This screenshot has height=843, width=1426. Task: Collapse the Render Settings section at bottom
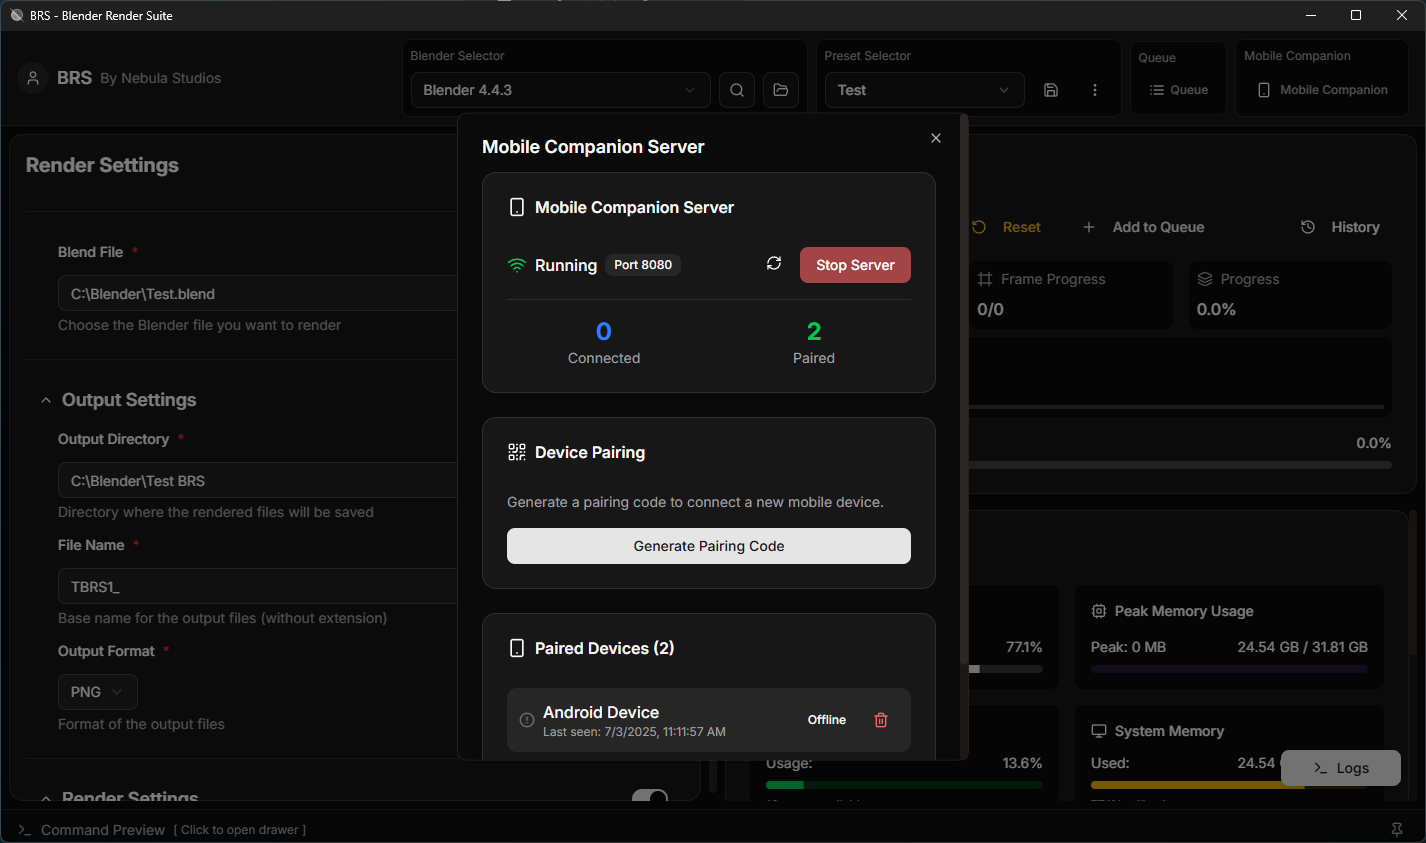(46, 797)
